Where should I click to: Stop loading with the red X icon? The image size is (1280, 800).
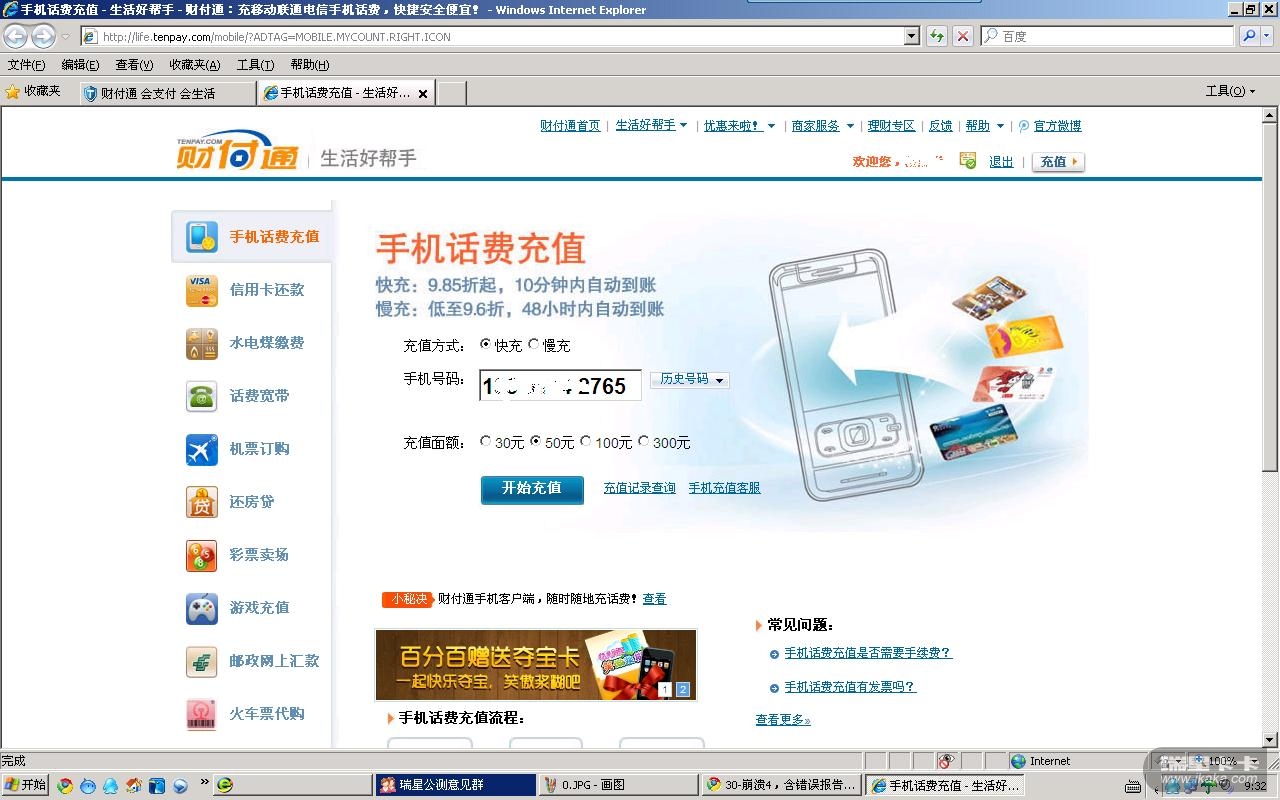(962, 36)
